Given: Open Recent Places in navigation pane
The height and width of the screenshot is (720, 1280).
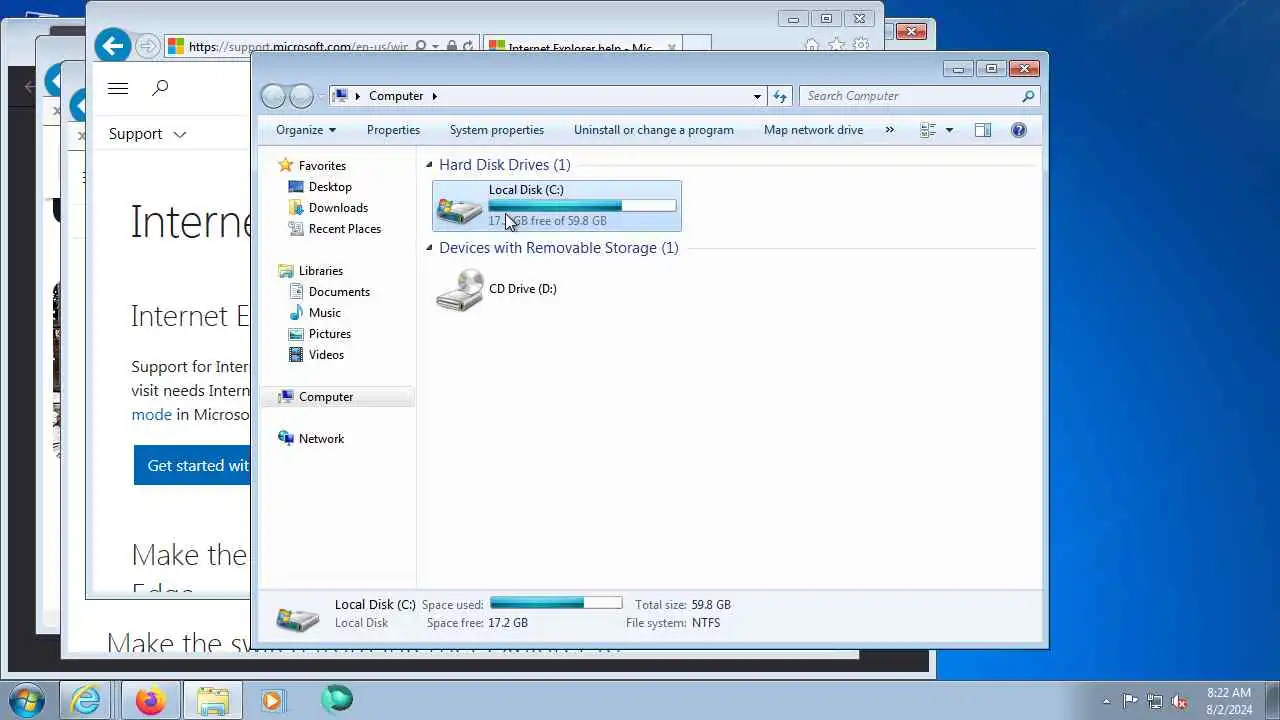Looking at the screenshot, I should pyautogui.click(x=345, y=229).
